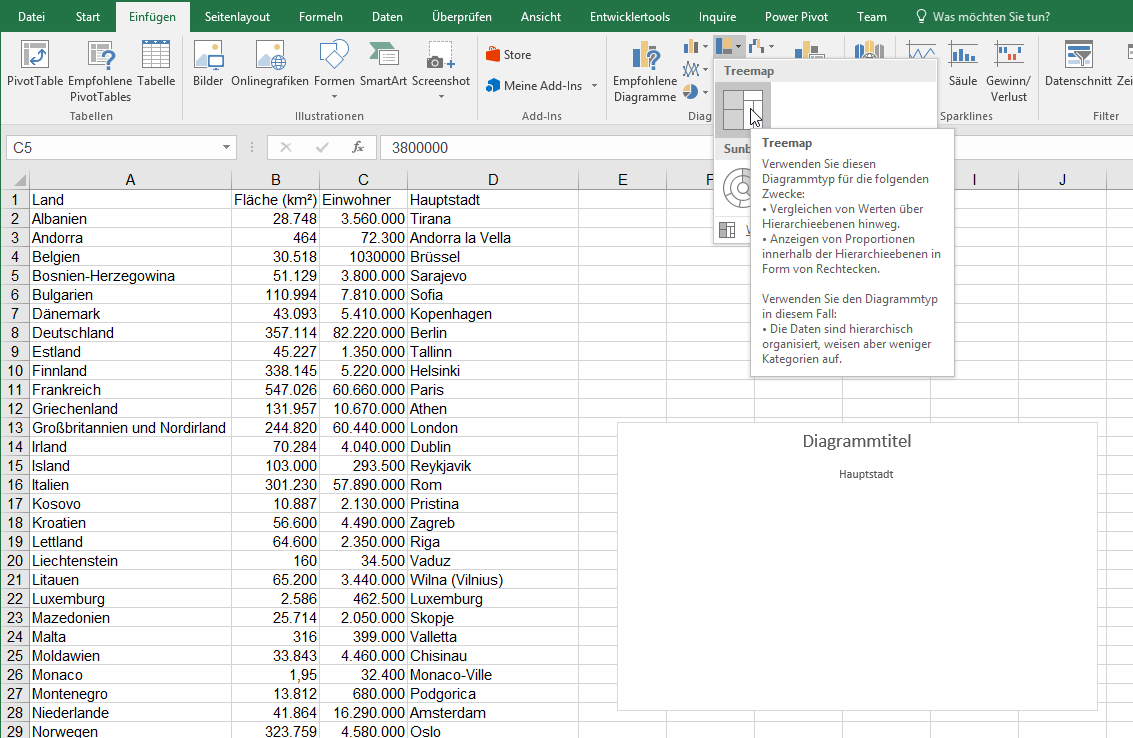Screen dimensions: 1133x738
Task: Choose the Sunburst chart icon
Action: [x=741, y=187]
